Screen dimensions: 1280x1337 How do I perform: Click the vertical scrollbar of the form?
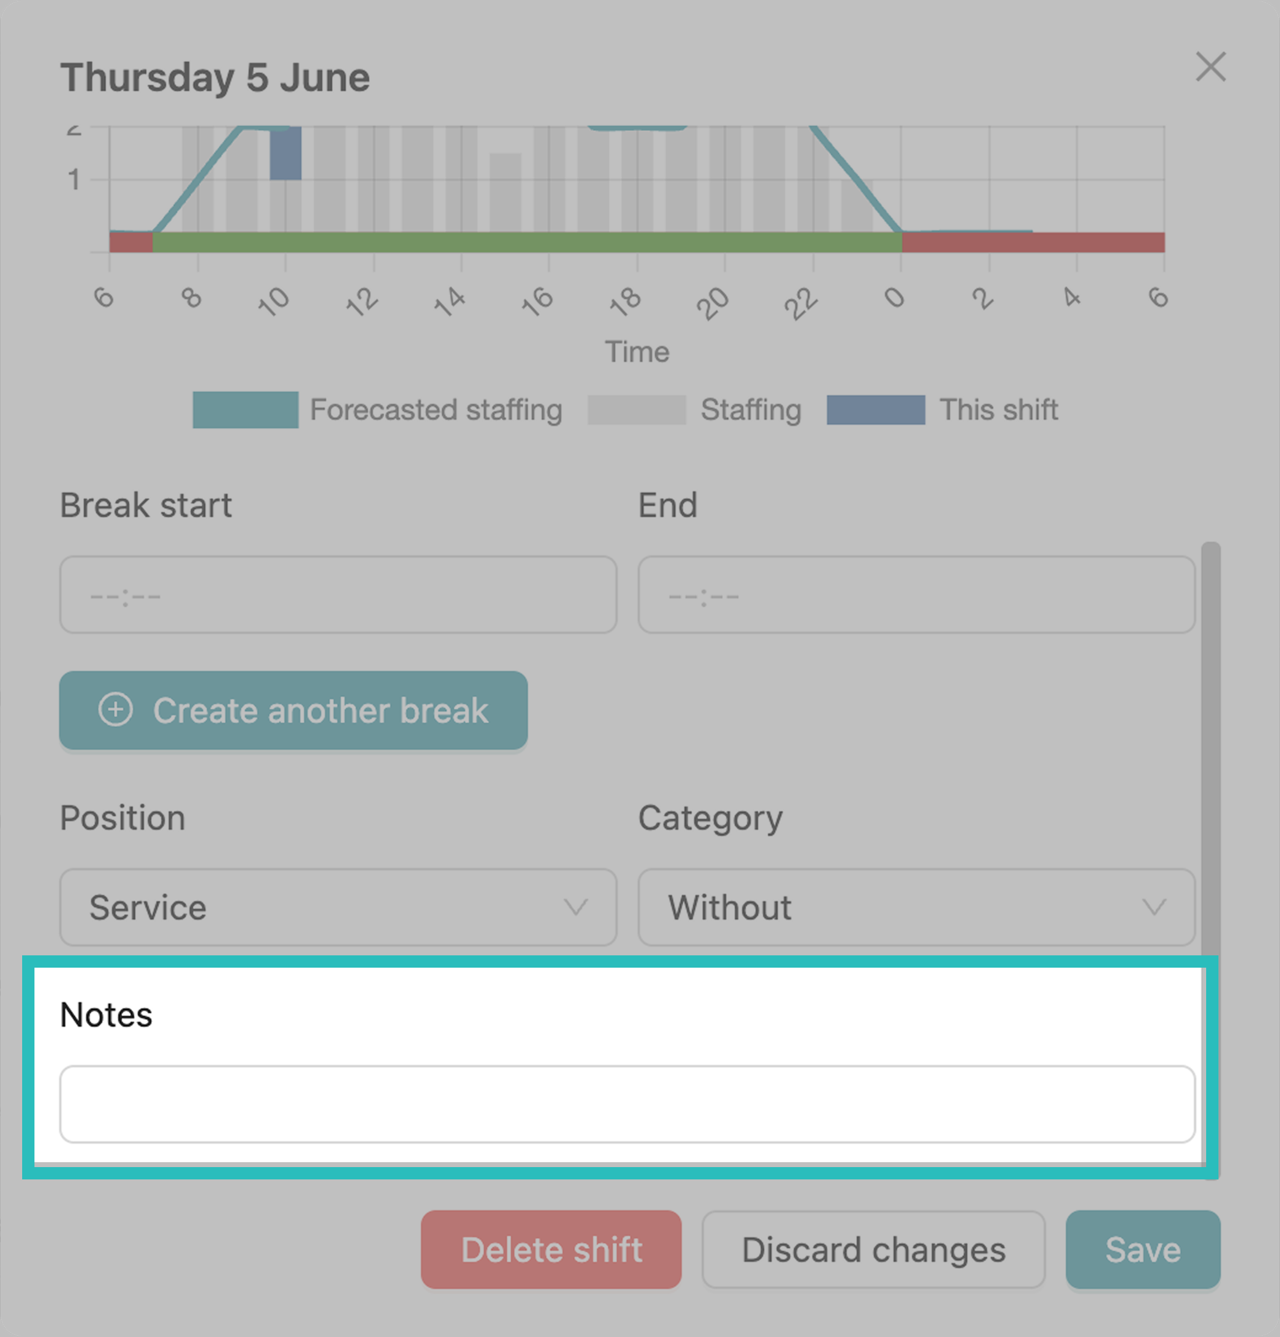pyautogui.click(x=1211, y=750)
